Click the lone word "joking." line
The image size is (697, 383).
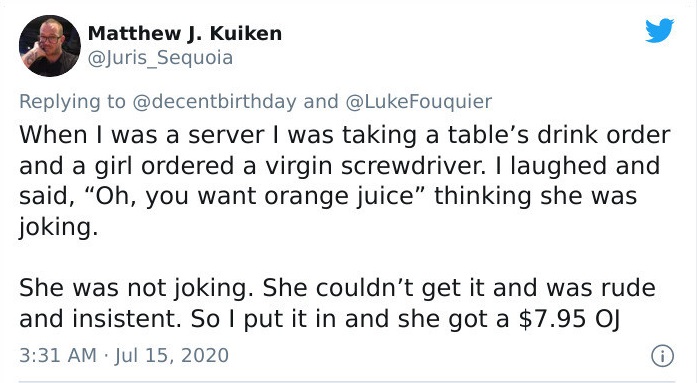click(58, 227)
